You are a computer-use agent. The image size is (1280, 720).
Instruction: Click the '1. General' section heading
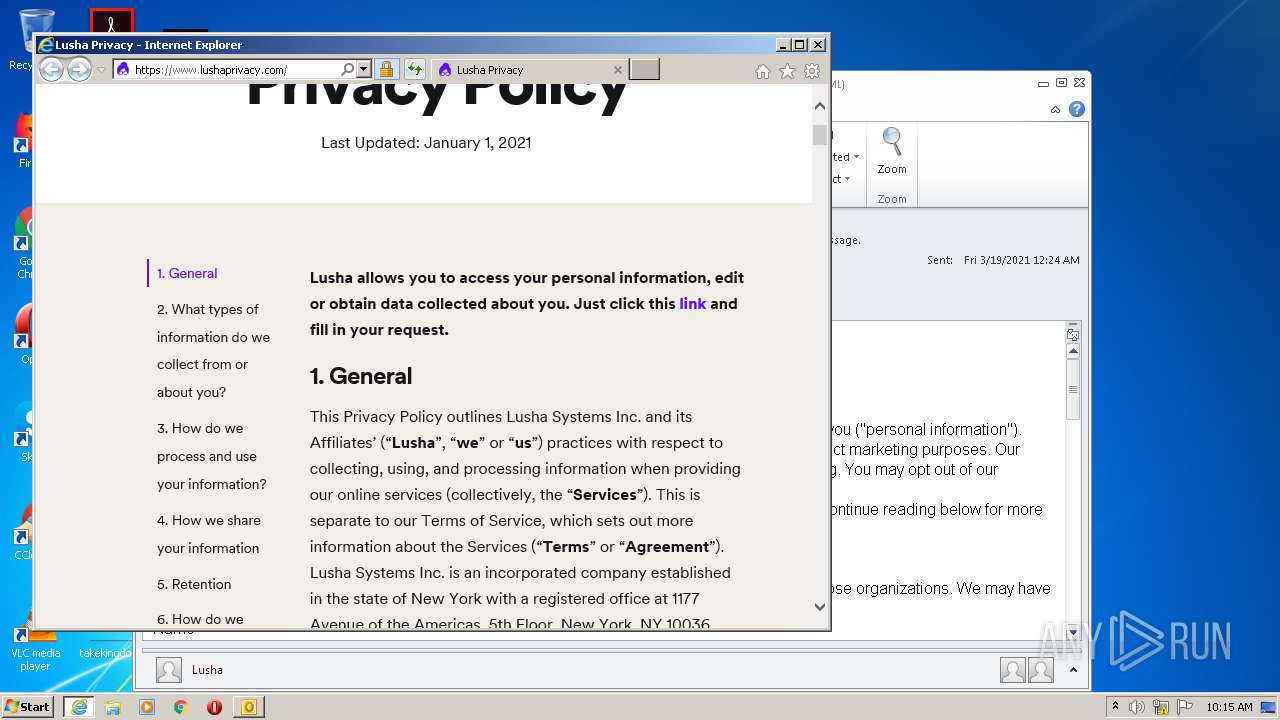[361, 376]
